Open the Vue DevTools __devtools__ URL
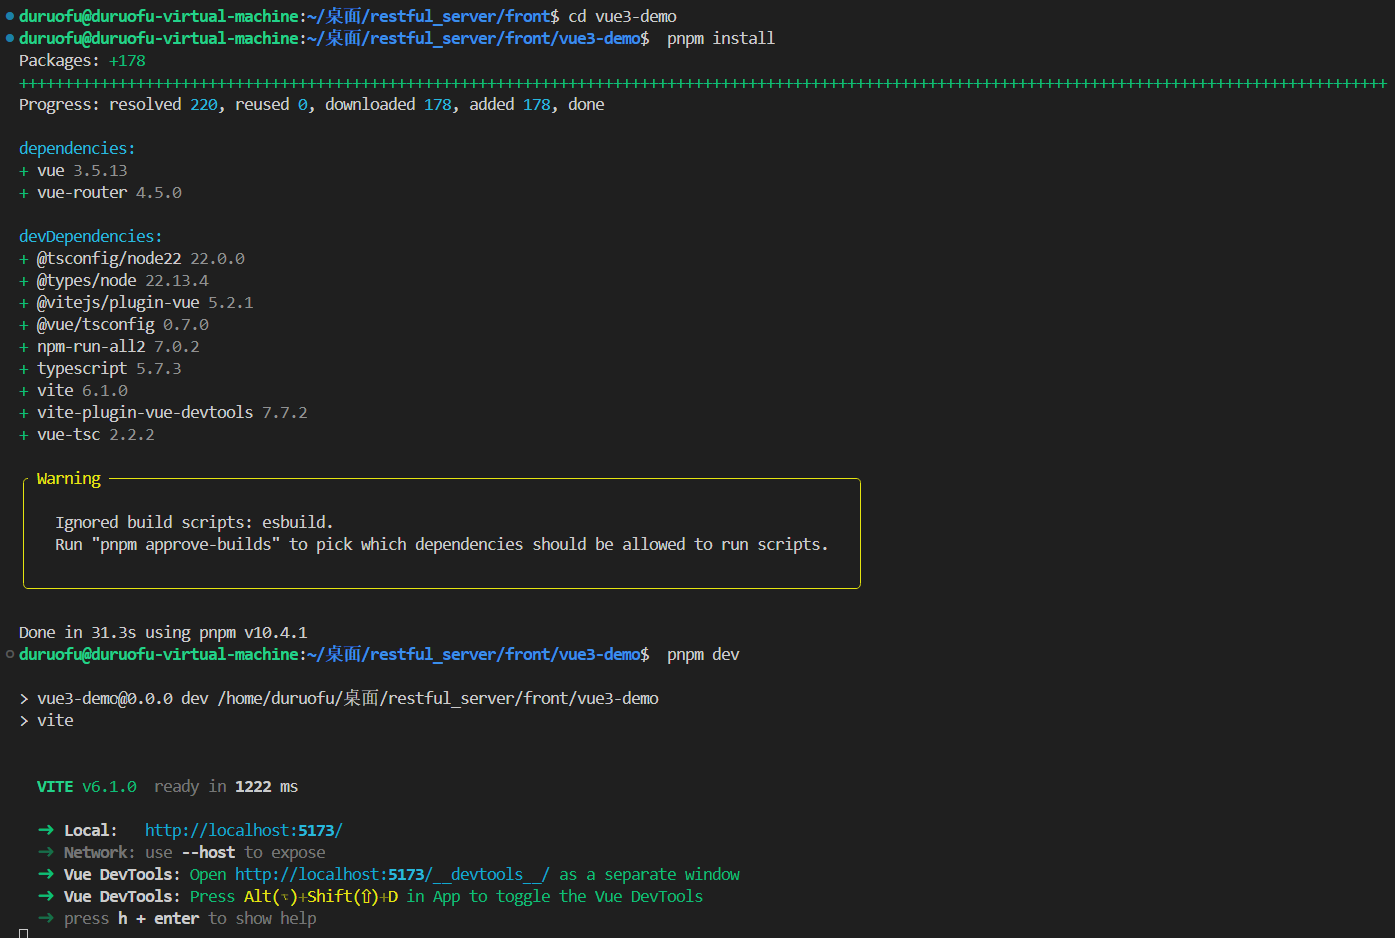Screen dimensions: 1395x938 point(391,875)
